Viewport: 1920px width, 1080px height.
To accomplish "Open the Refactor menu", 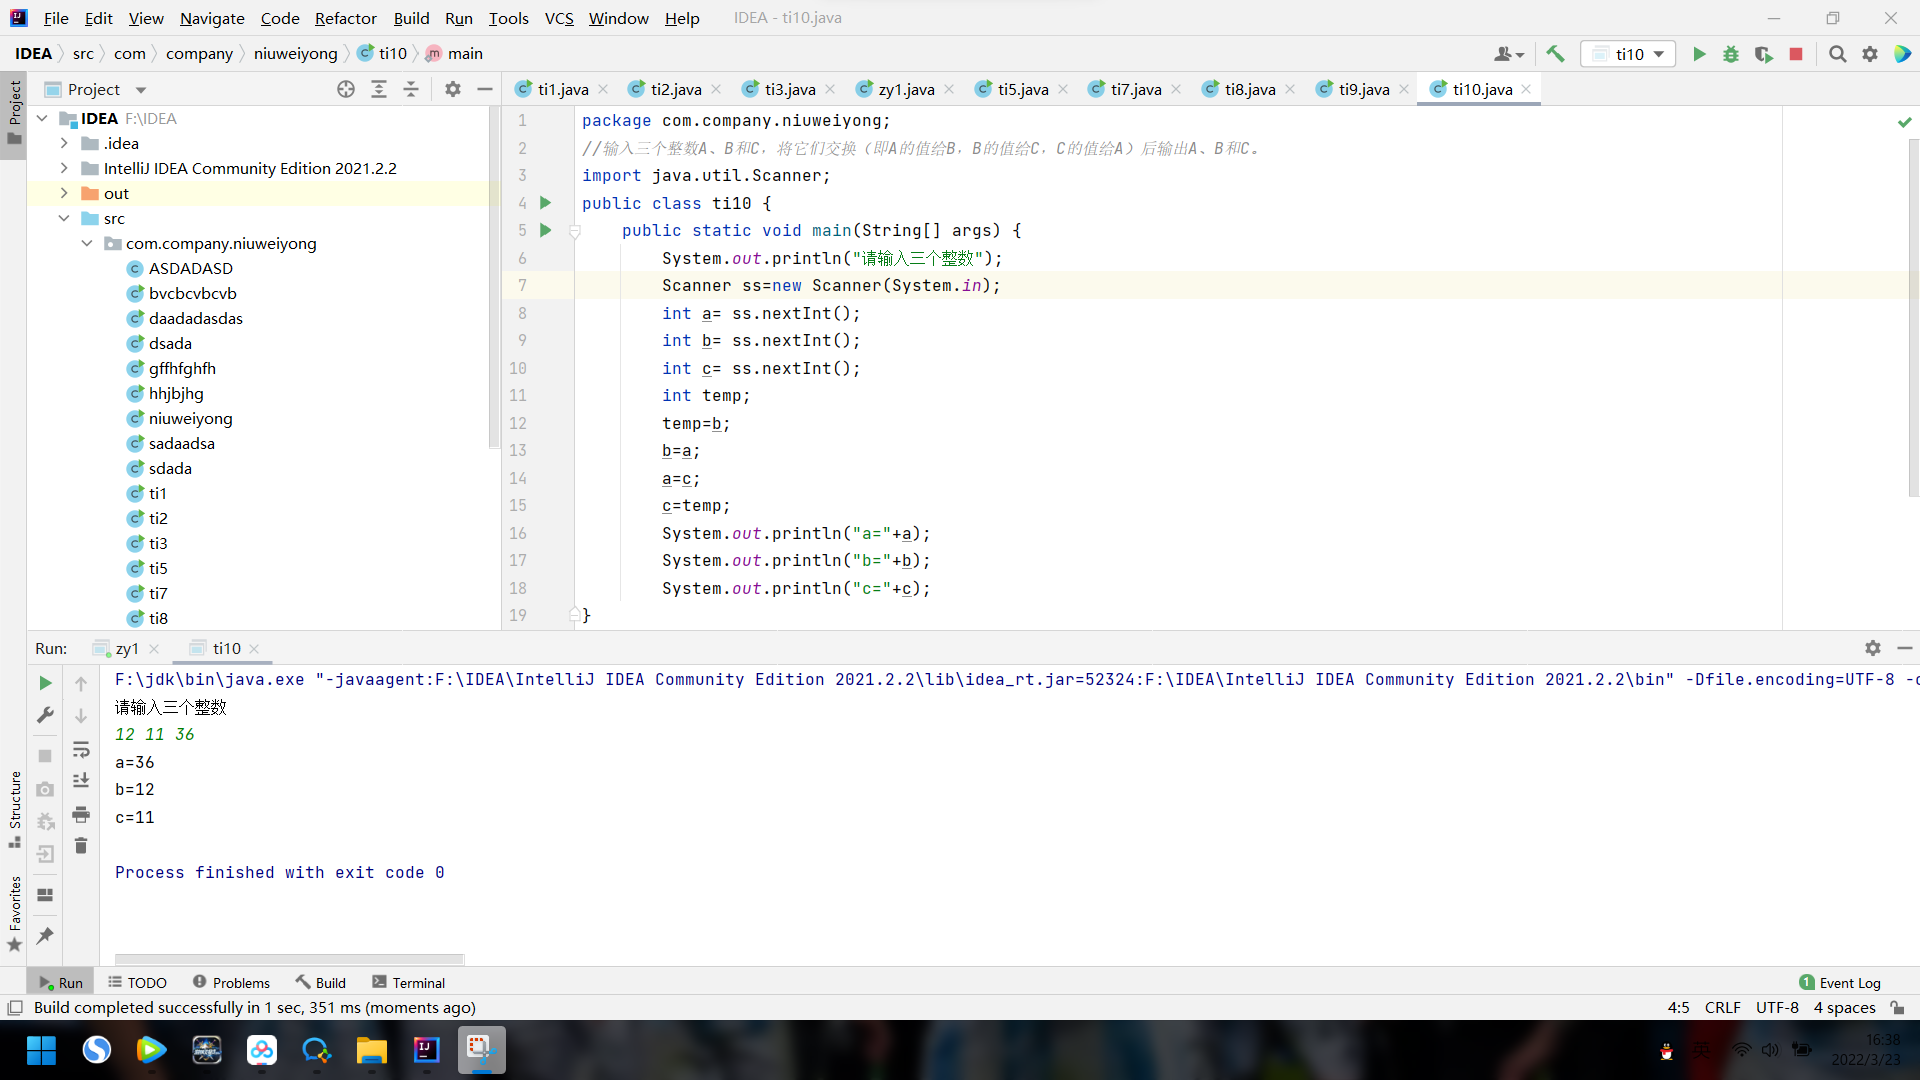I will (x=345, y=18).
